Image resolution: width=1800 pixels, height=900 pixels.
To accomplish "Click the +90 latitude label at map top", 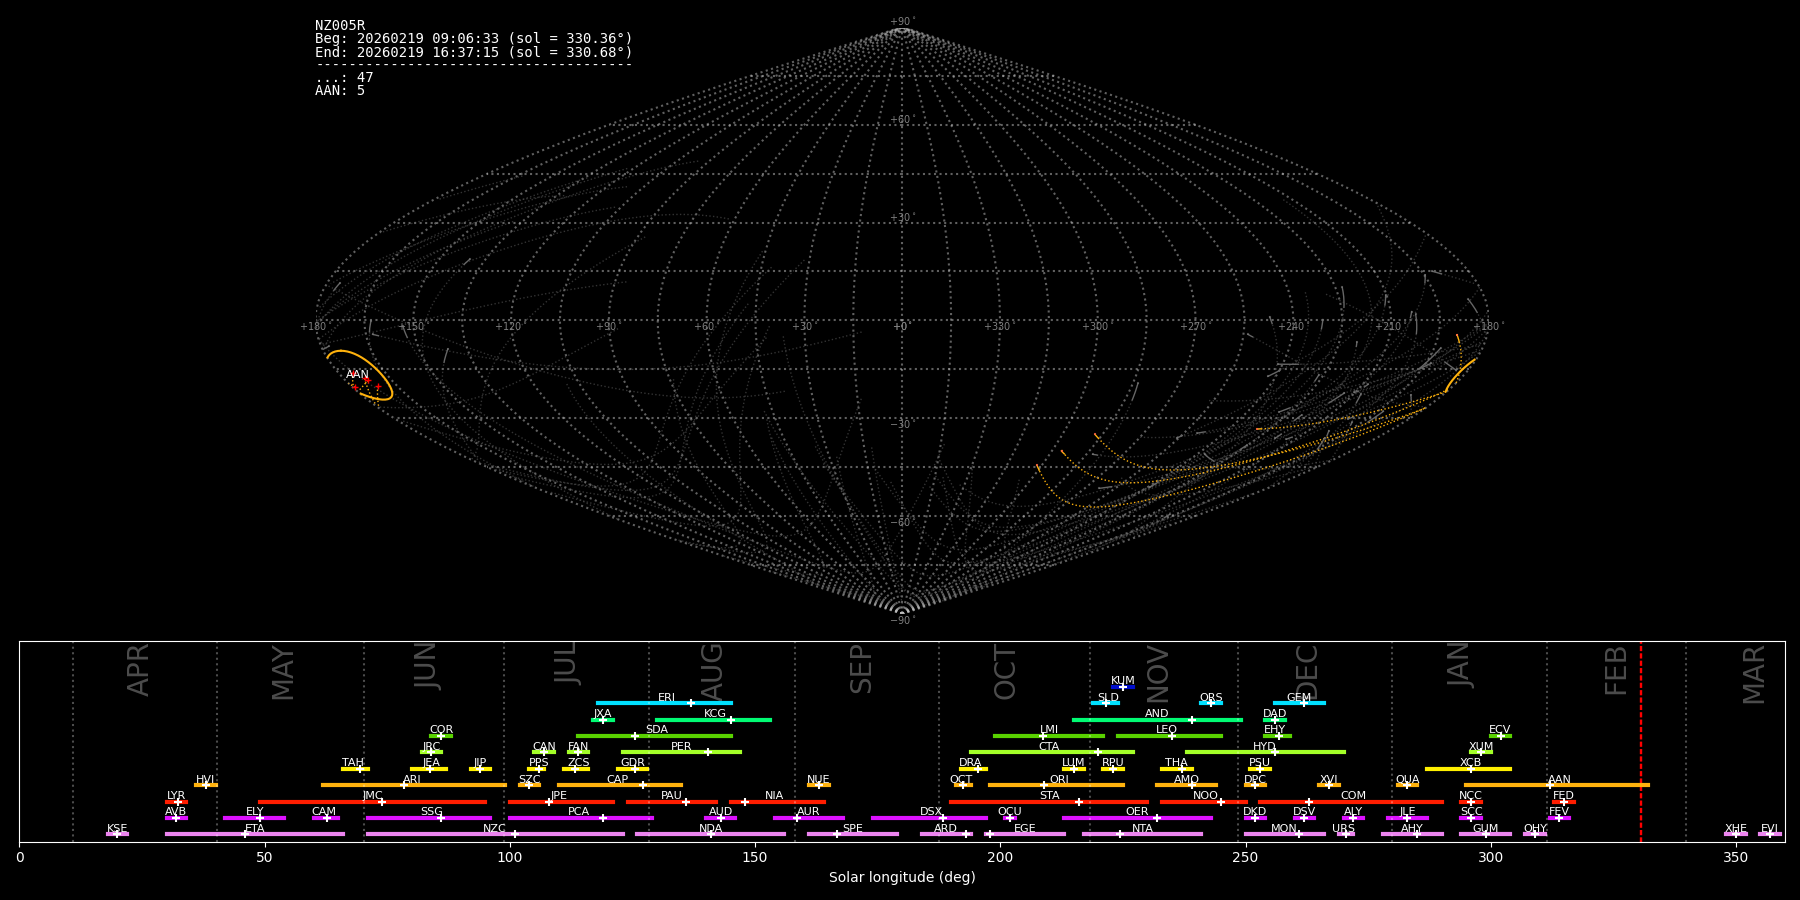I will pos(901,21).
